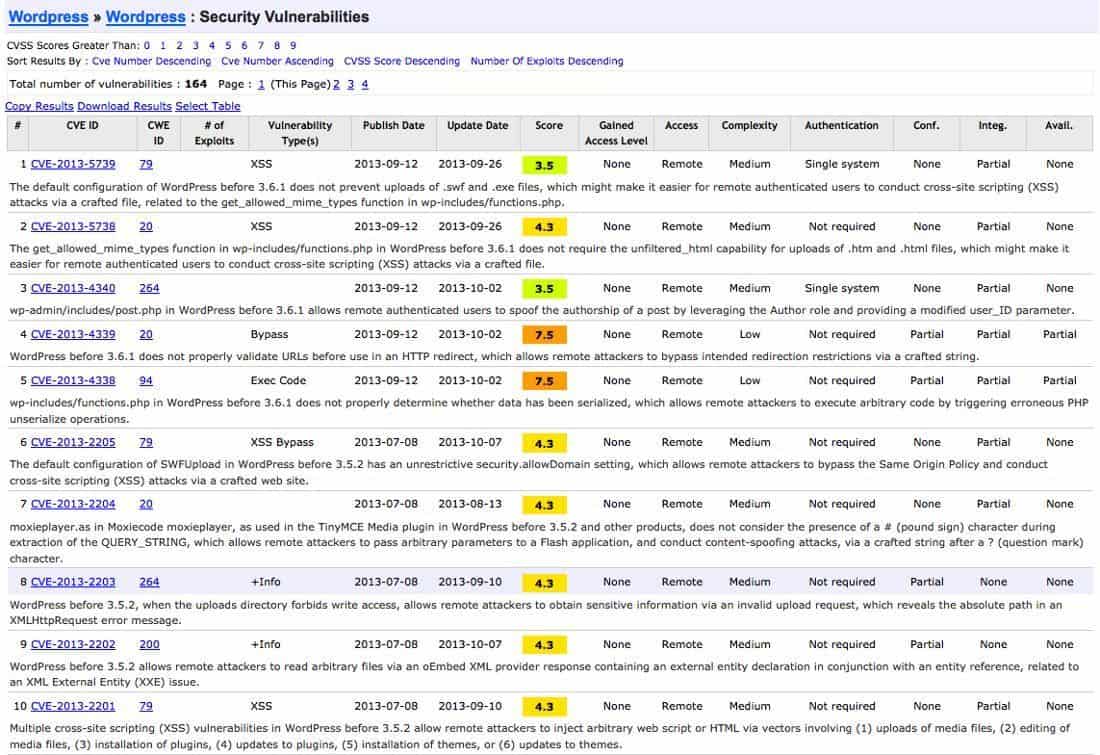Click the CWE ID column header
The image size is (1100, 755).
coord(159,133)
